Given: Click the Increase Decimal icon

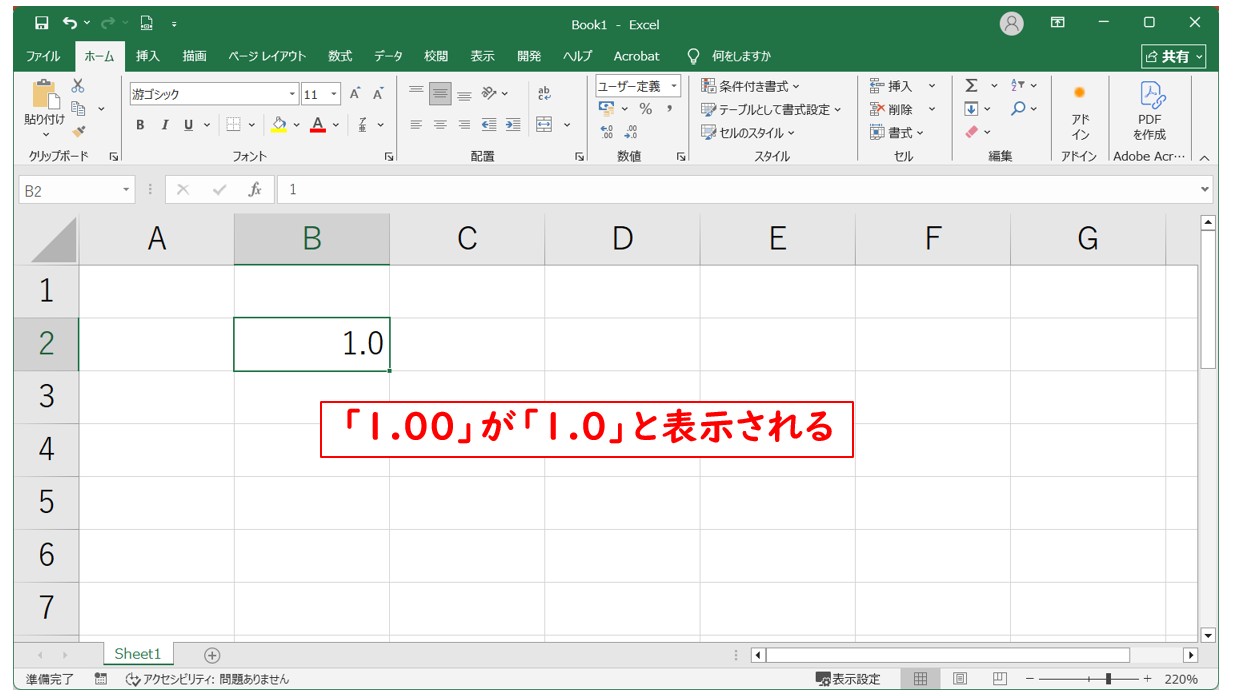Looking at the screenshot, I should 607,132.
